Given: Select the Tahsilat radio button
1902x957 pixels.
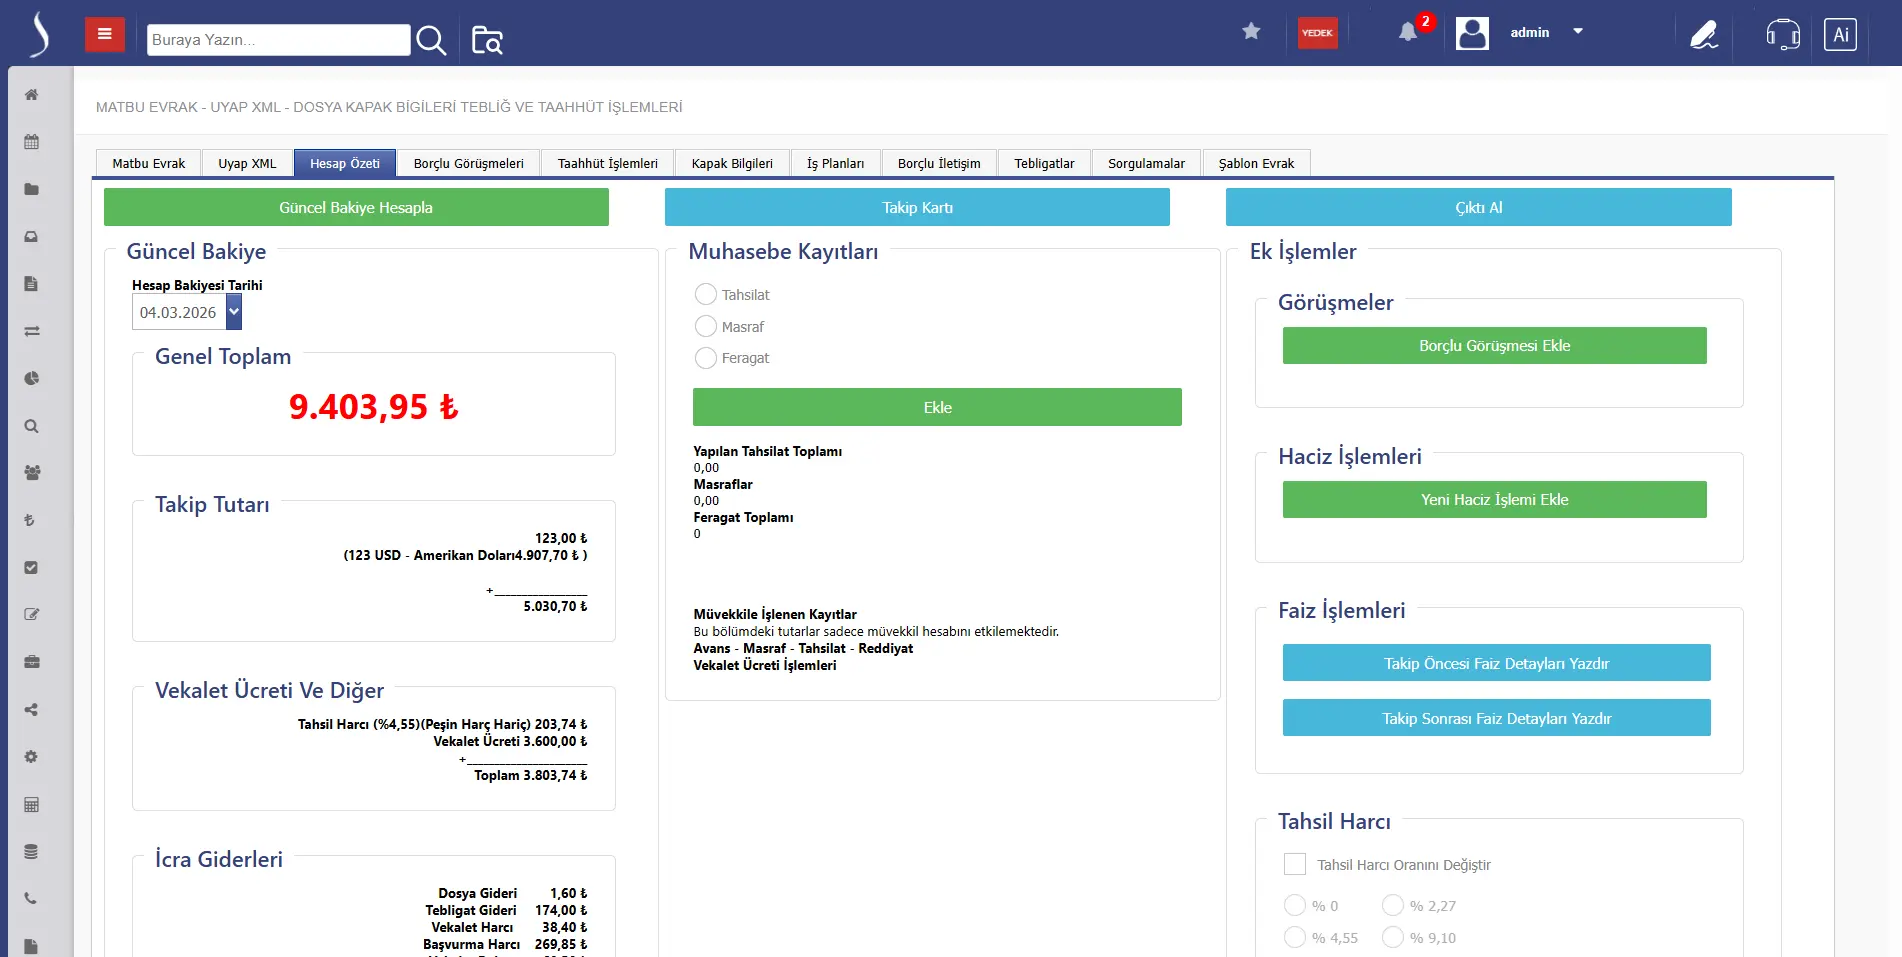Looking at the screenshot, I should point(706,295).
